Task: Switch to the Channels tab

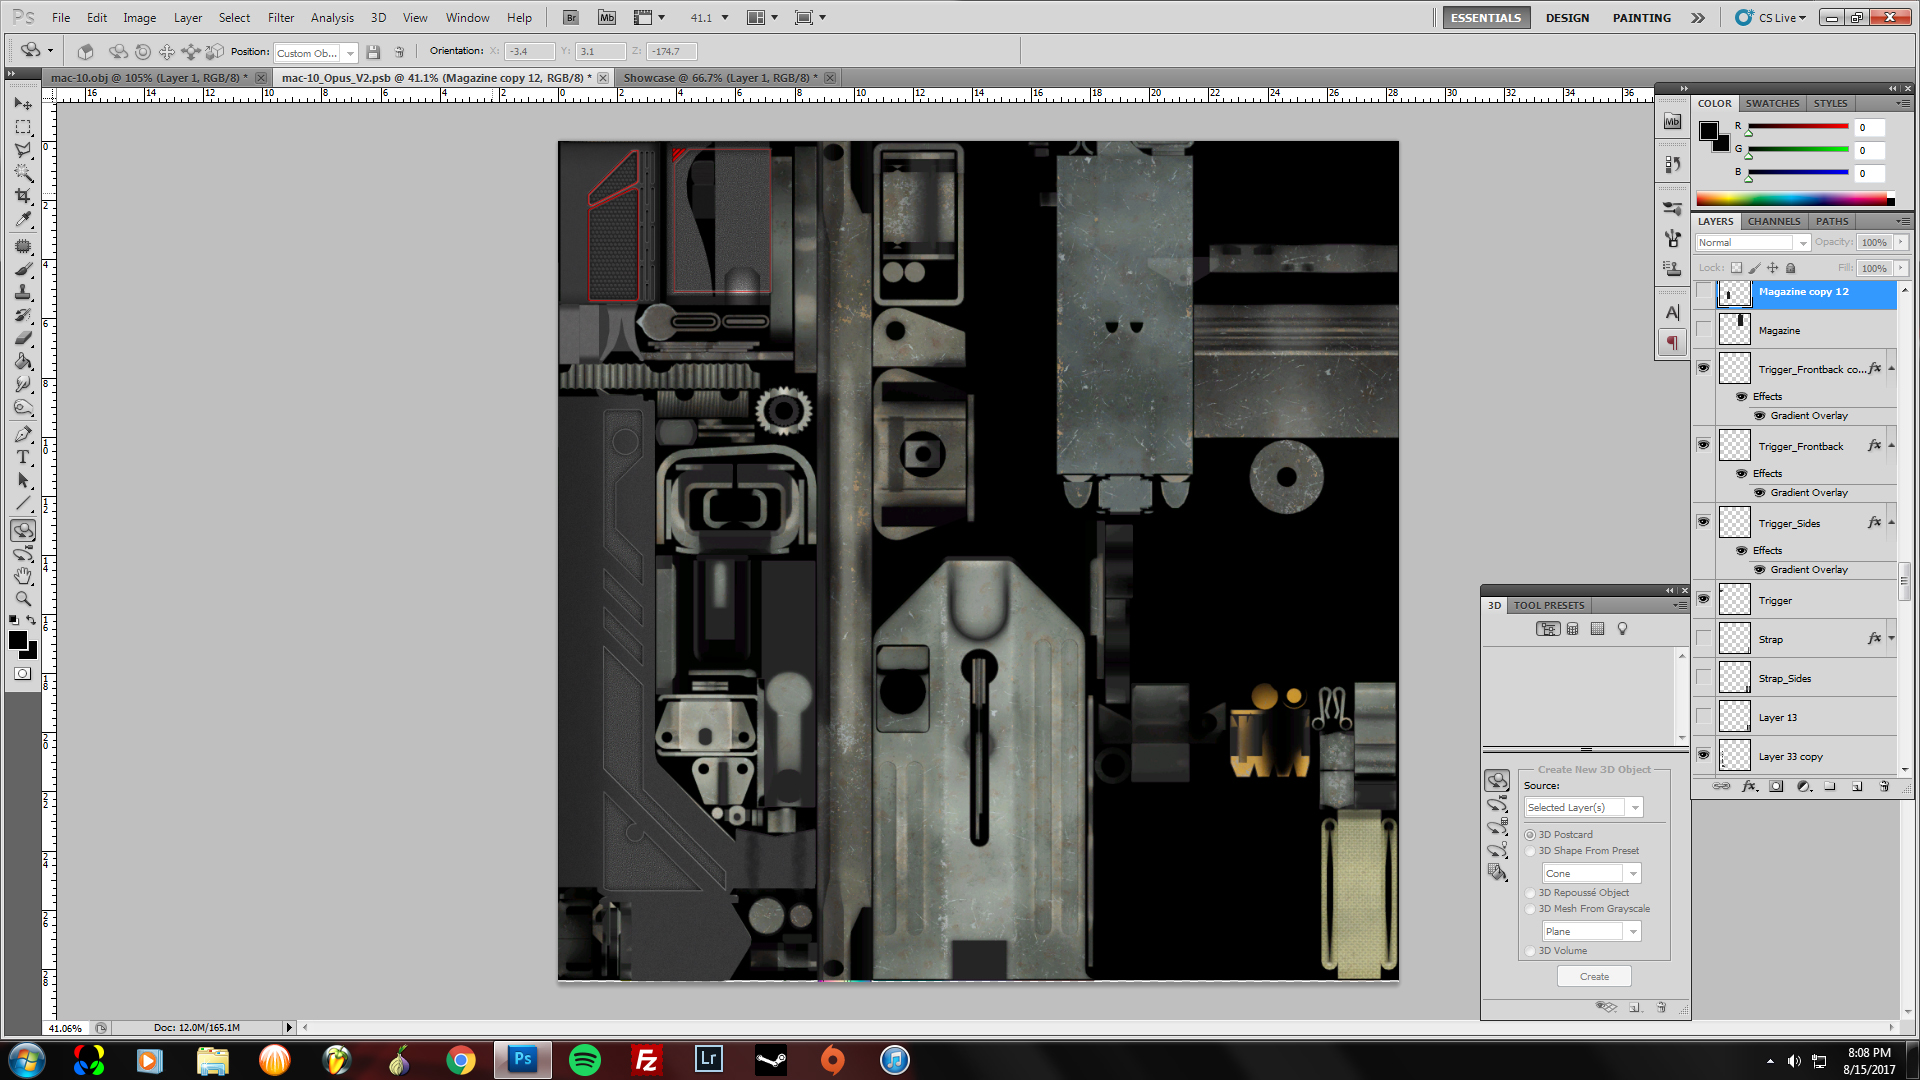Action: pos(1773,222)
